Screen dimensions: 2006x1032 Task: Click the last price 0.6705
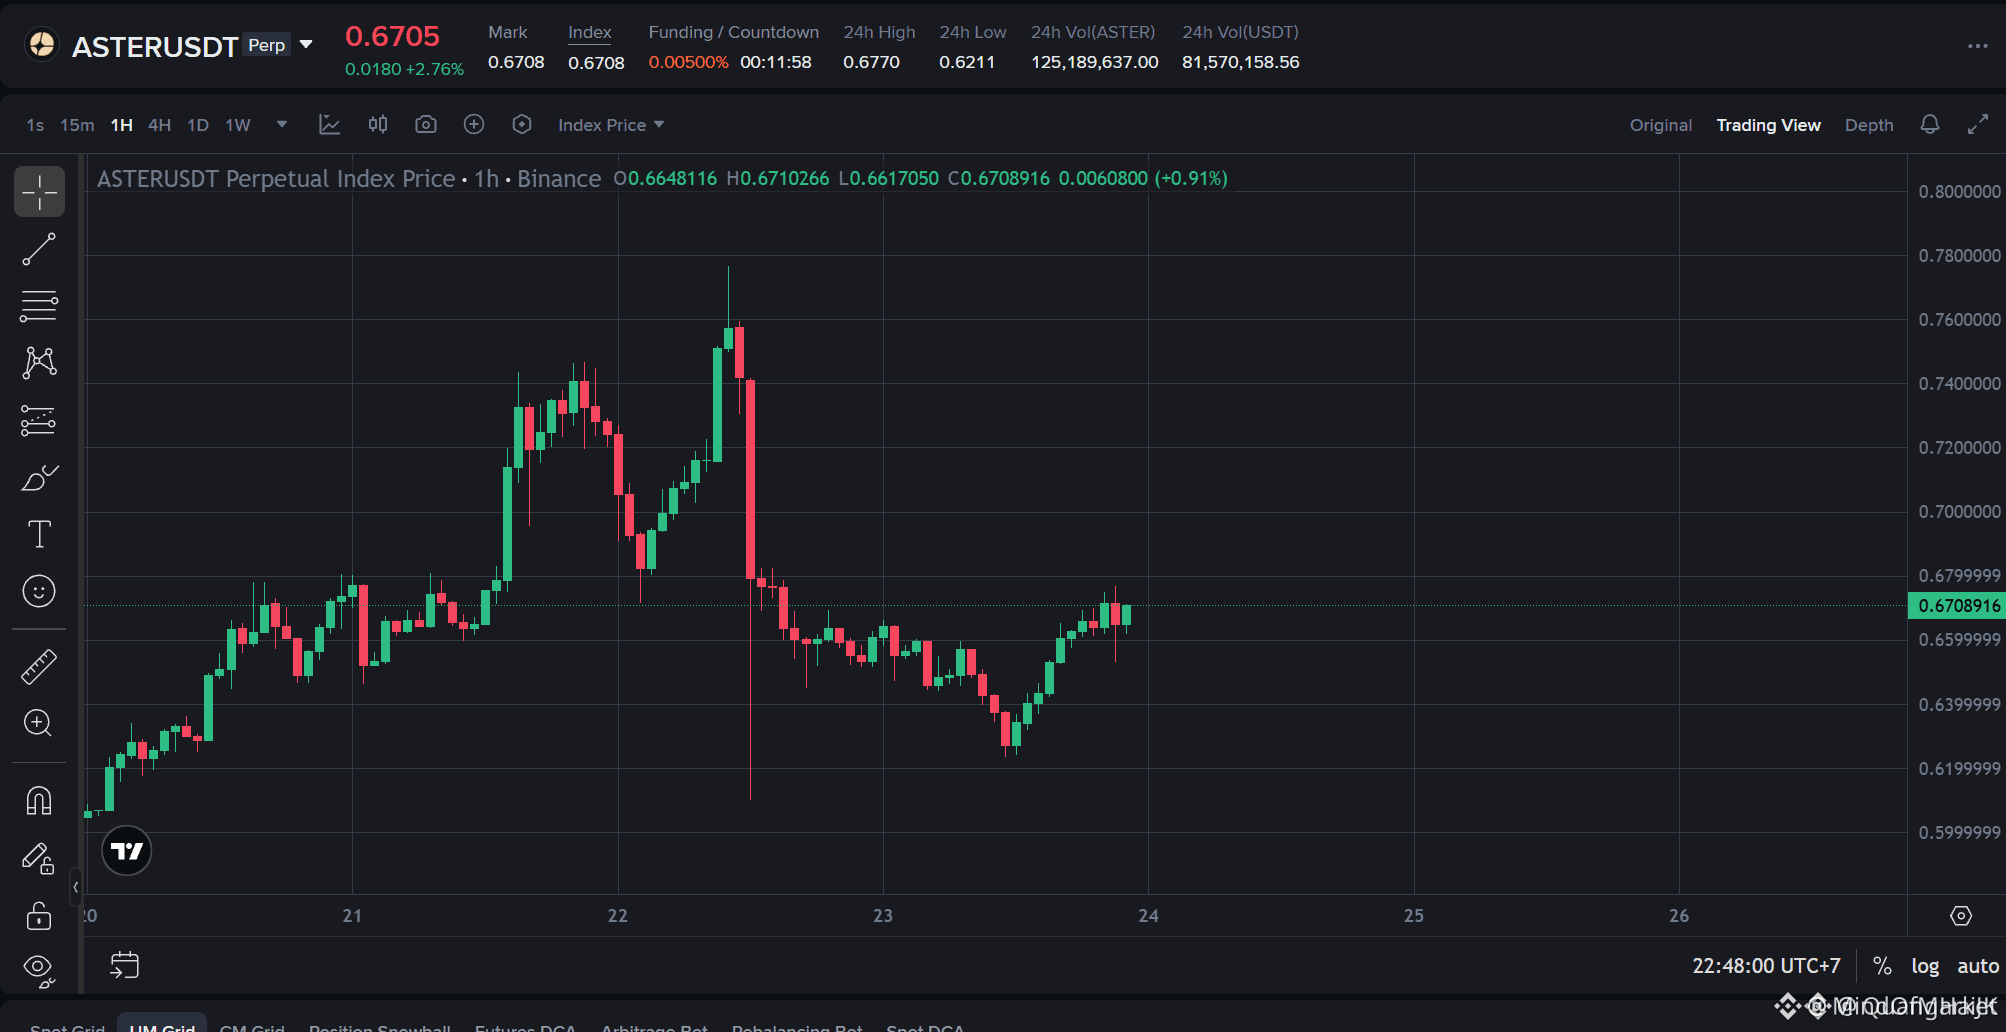[392, 36]
